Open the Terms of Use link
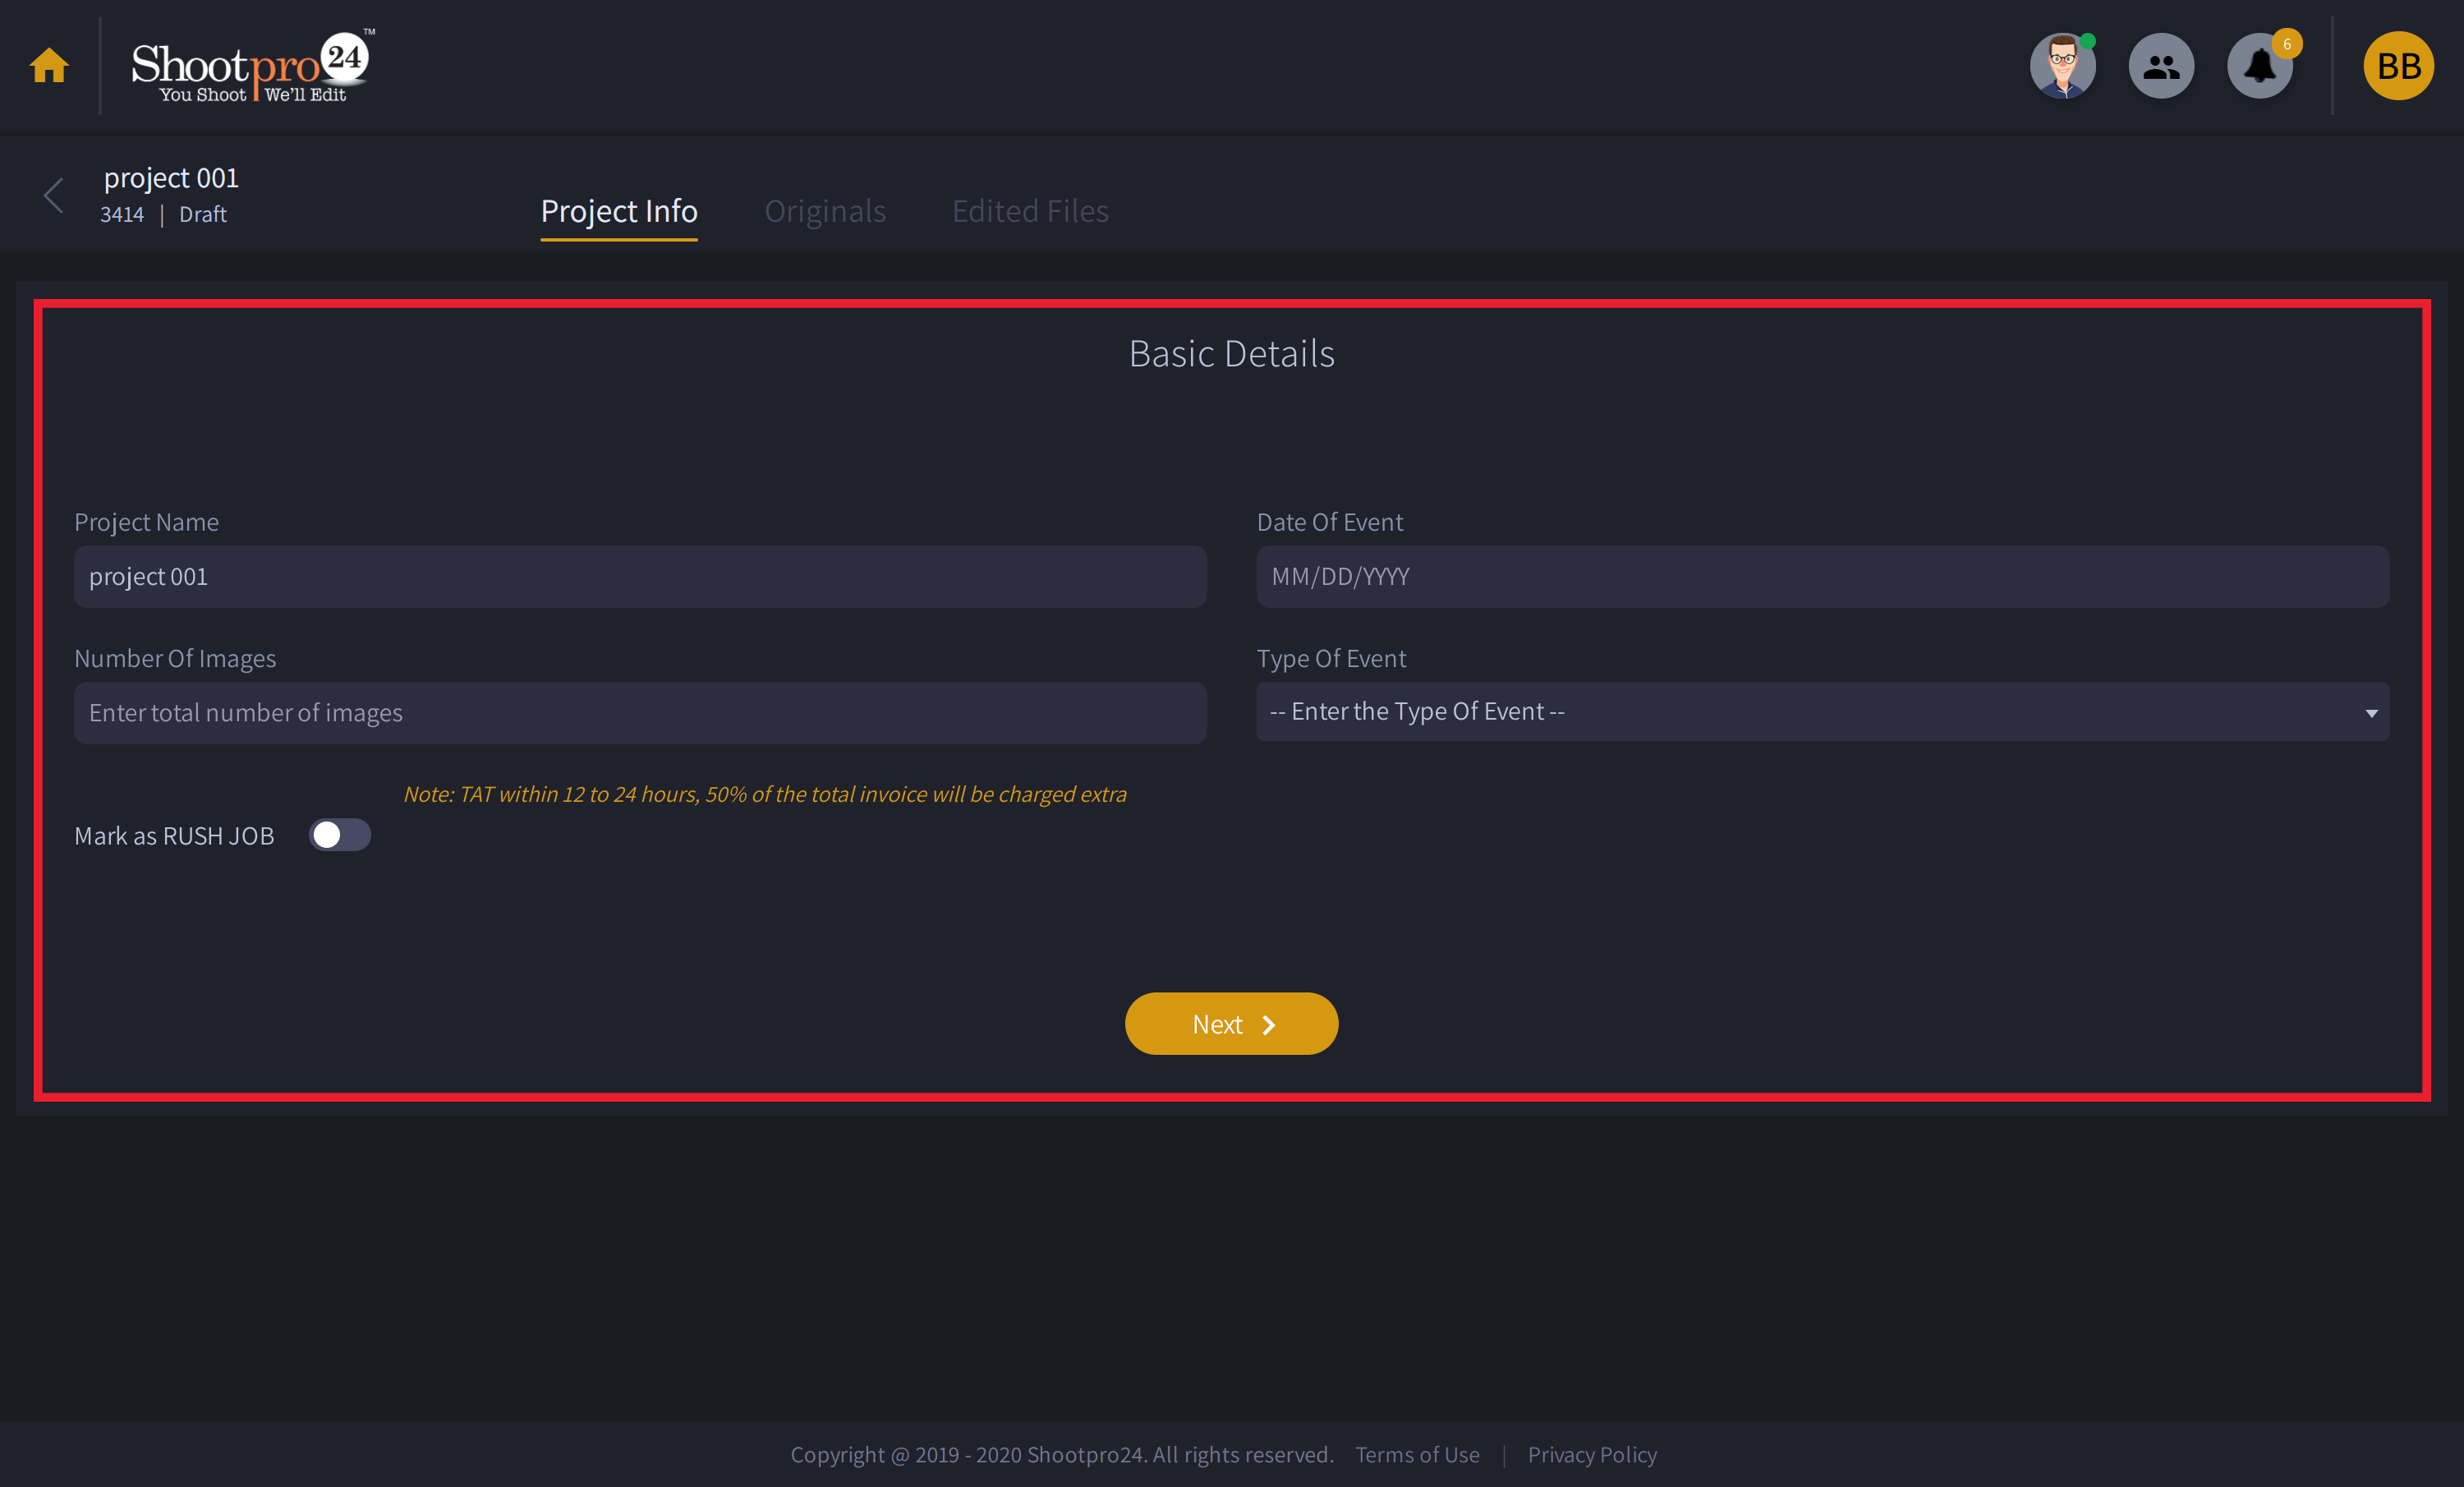2464x1487 pixels. click(x=1416, y=1455)
